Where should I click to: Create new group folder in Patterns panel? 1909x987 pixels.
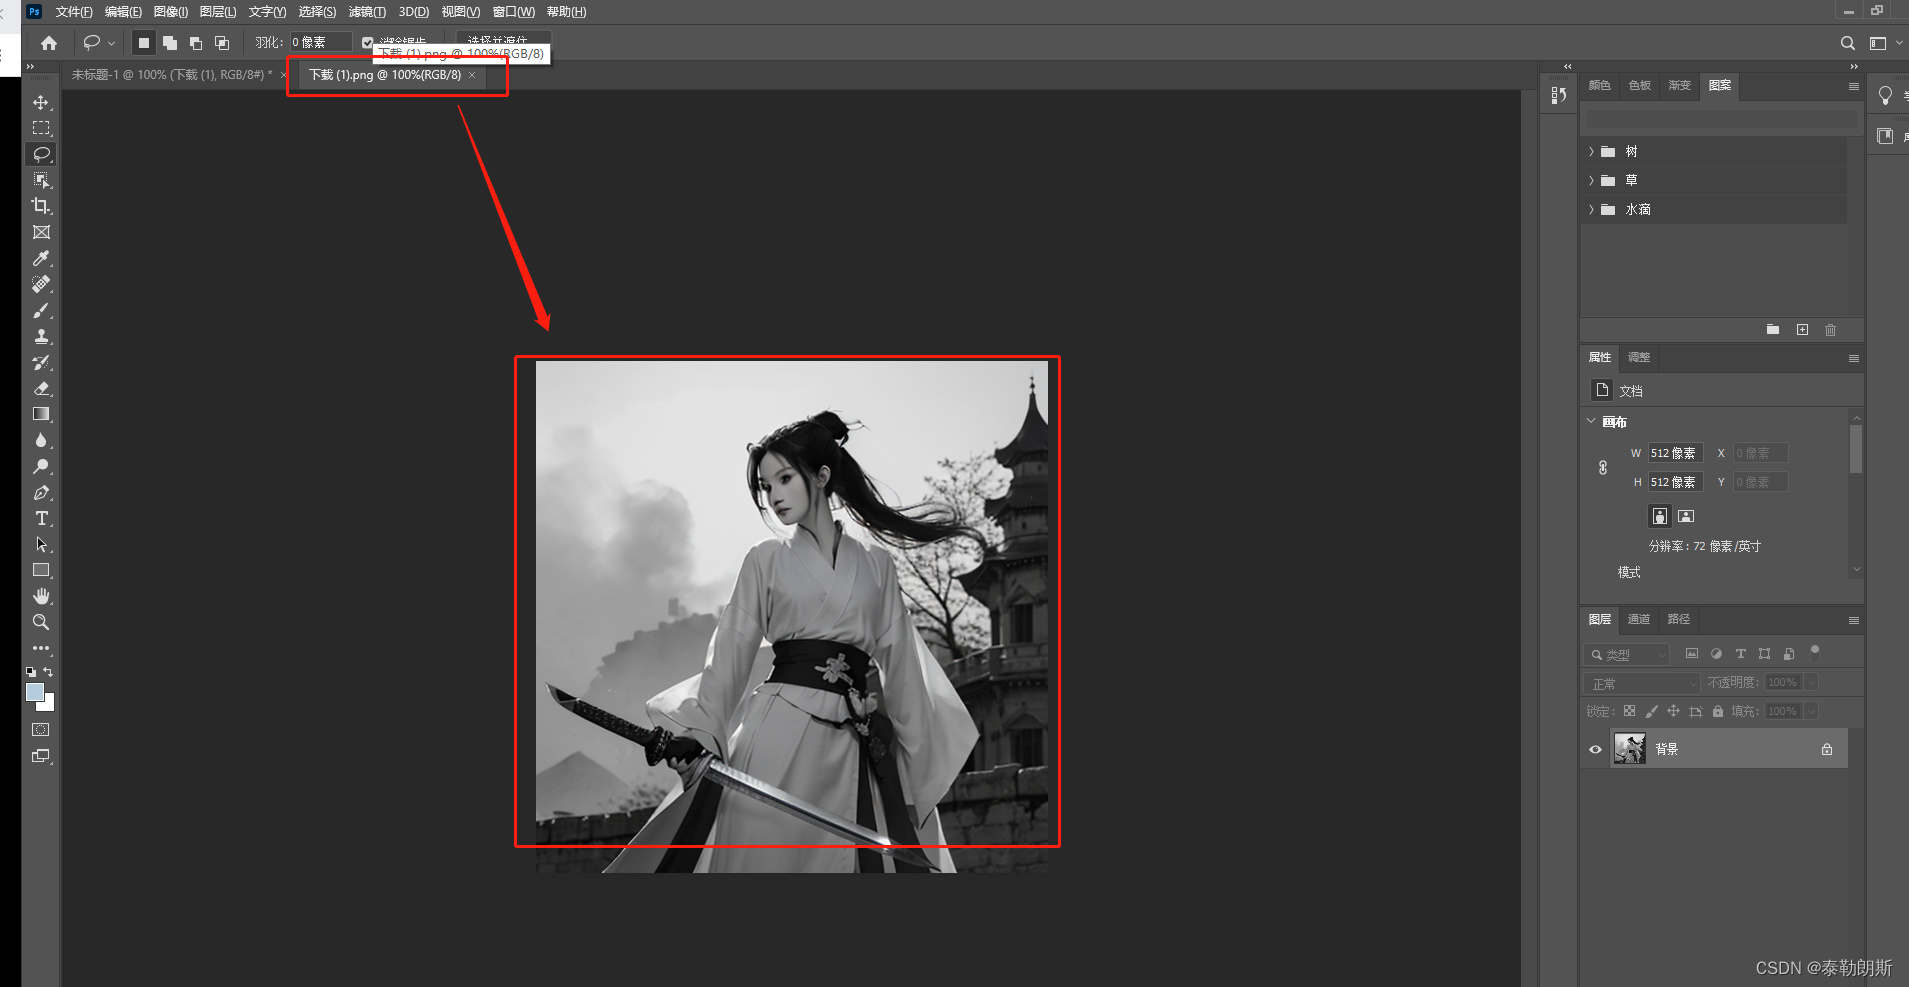click(x=1773, y=330)
